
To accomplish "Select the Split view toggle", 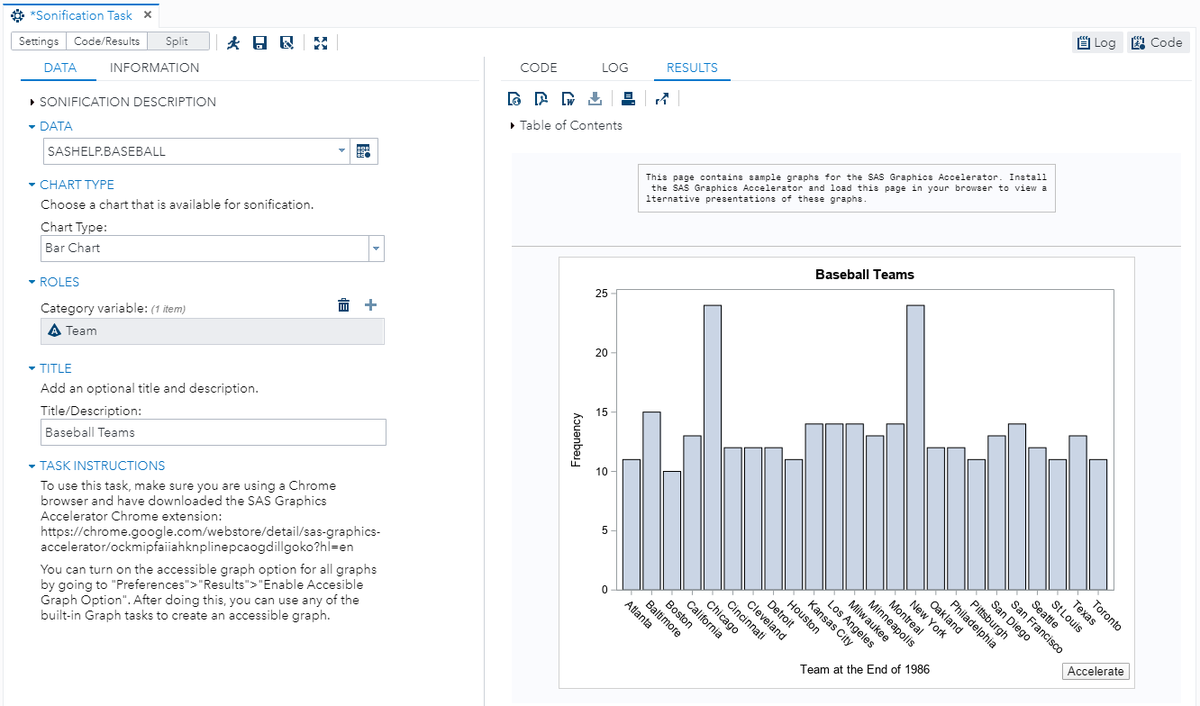I will click(x=178, y=41).
